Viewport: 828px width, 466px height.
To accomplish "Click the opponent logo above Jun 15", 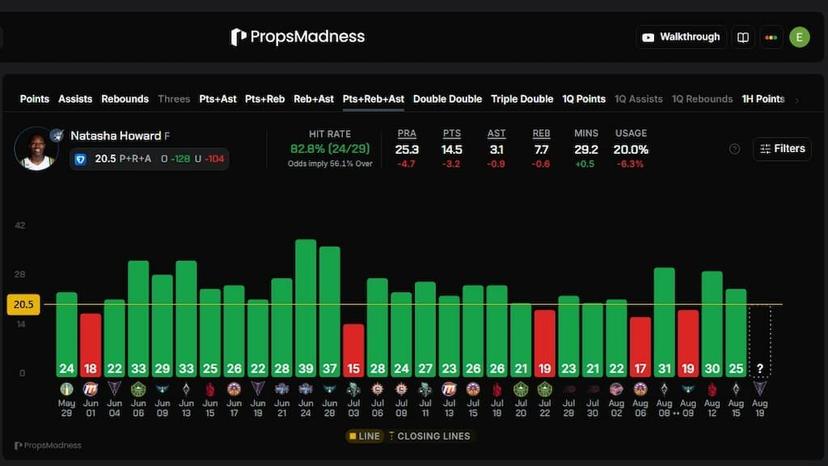I will pyautogui.click(x=210, y=389).
